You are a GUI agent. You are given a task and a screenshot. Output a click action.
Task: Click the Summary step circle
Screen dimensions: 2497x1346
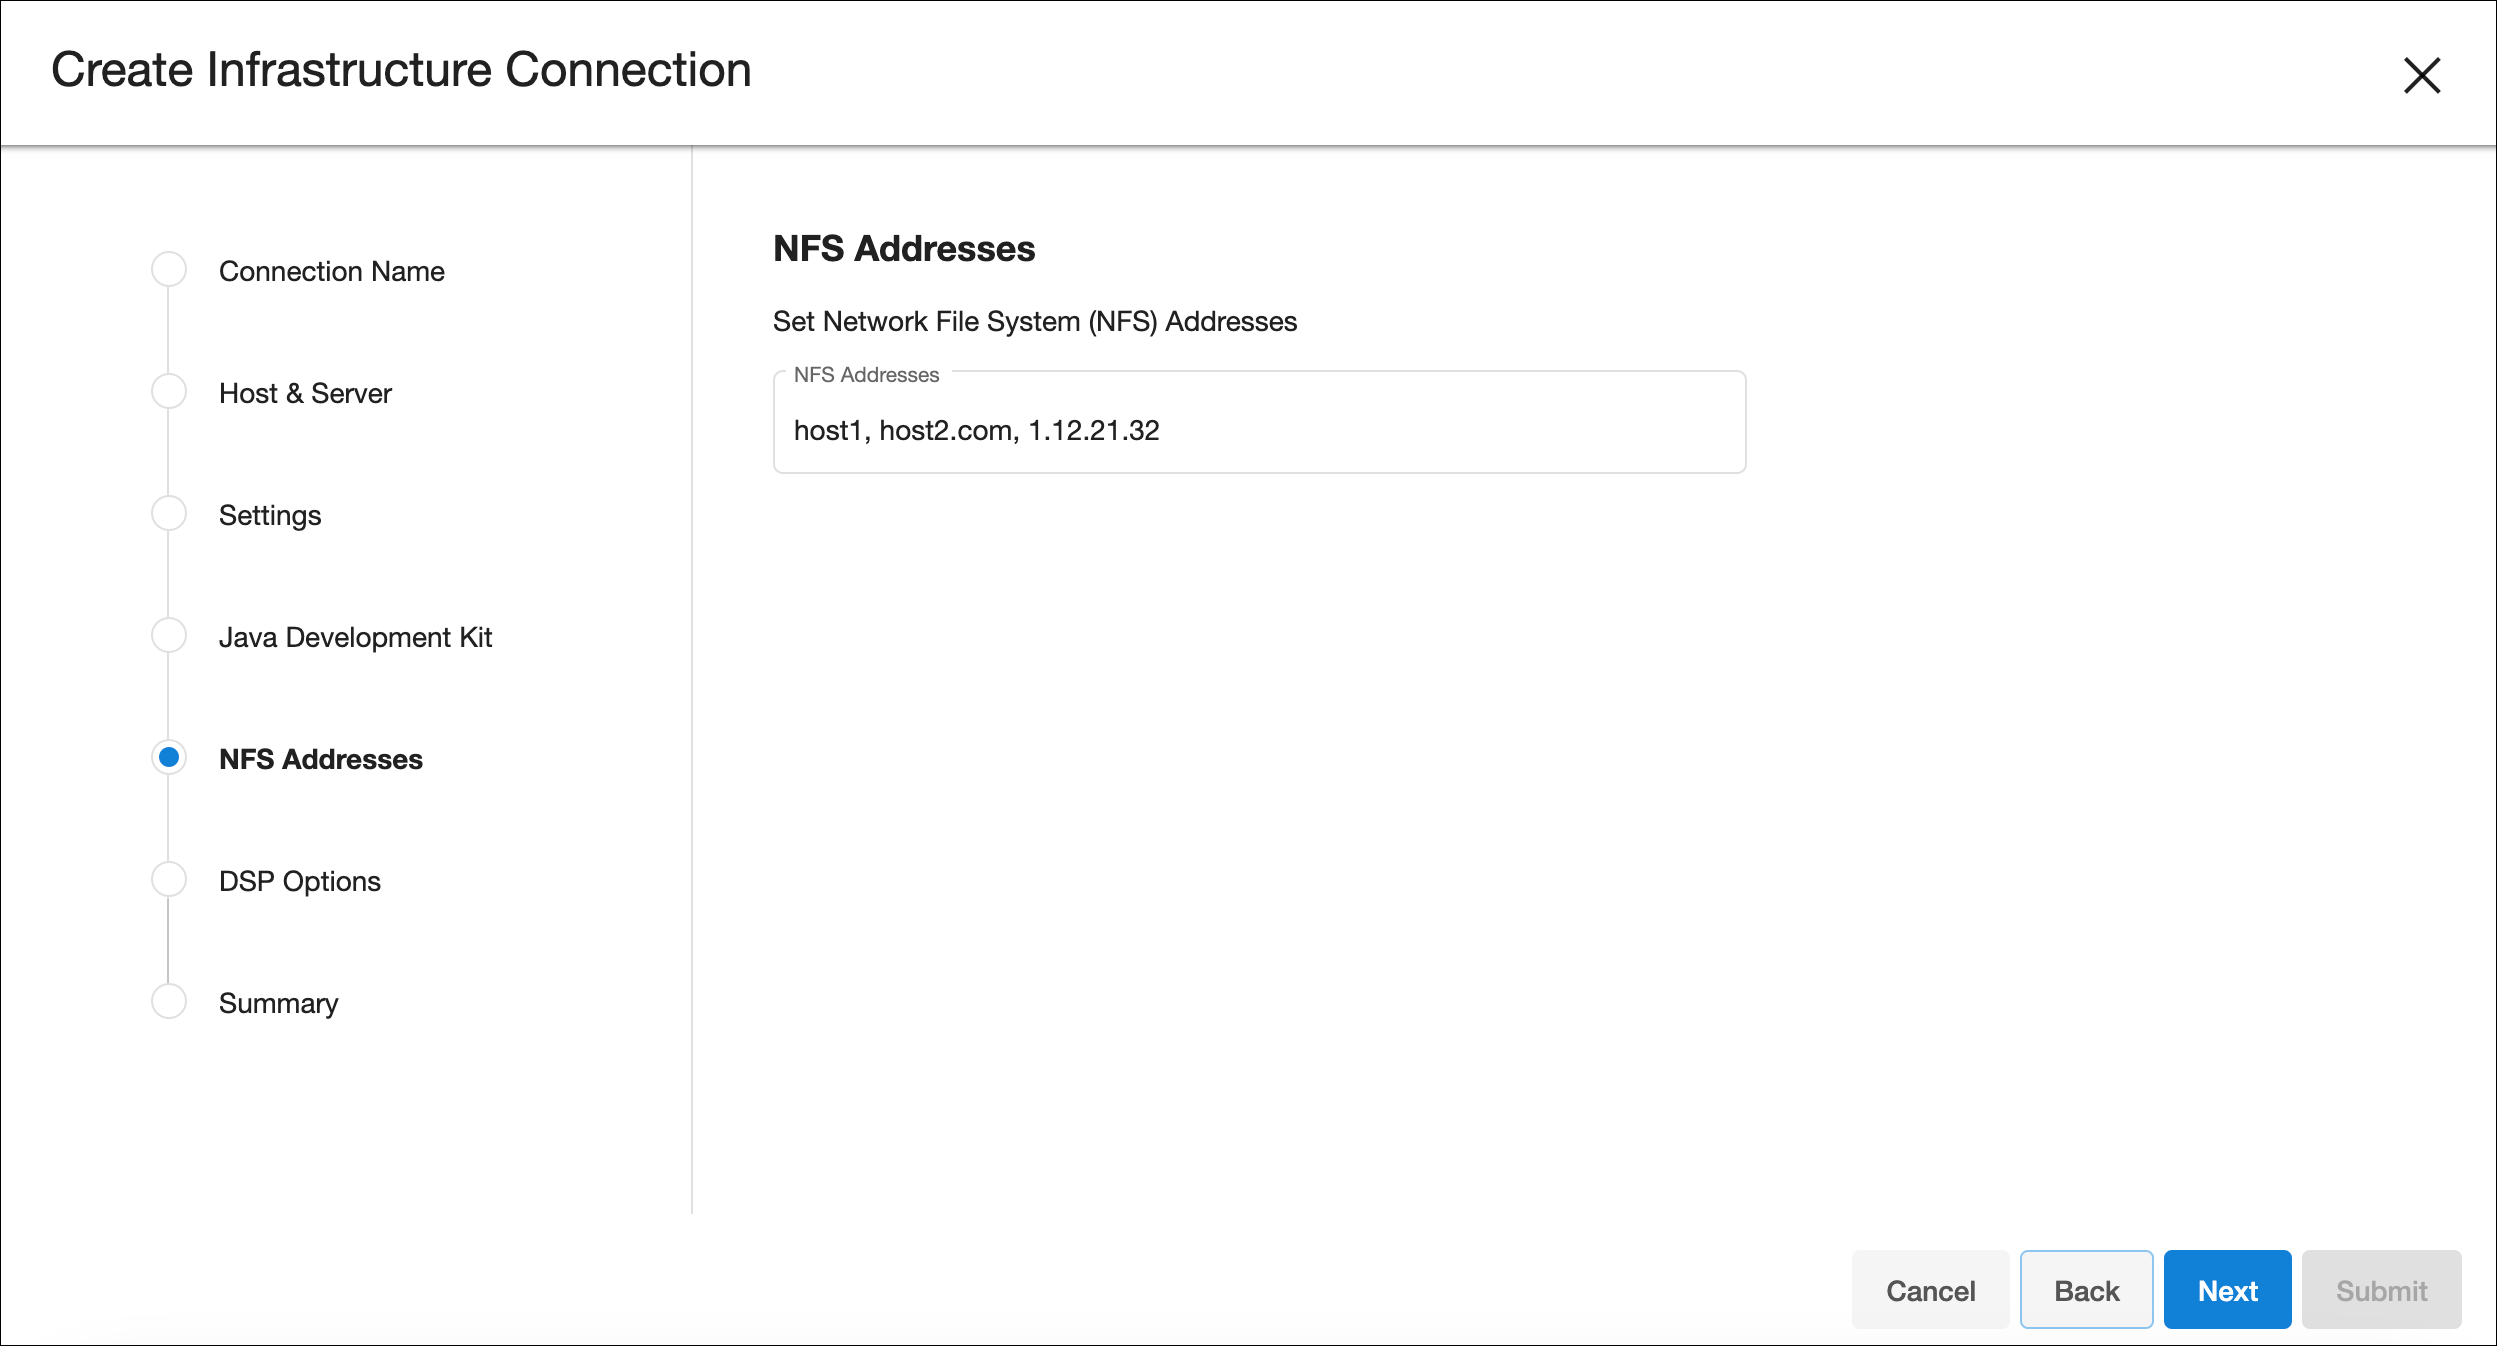coord(169,1002)
